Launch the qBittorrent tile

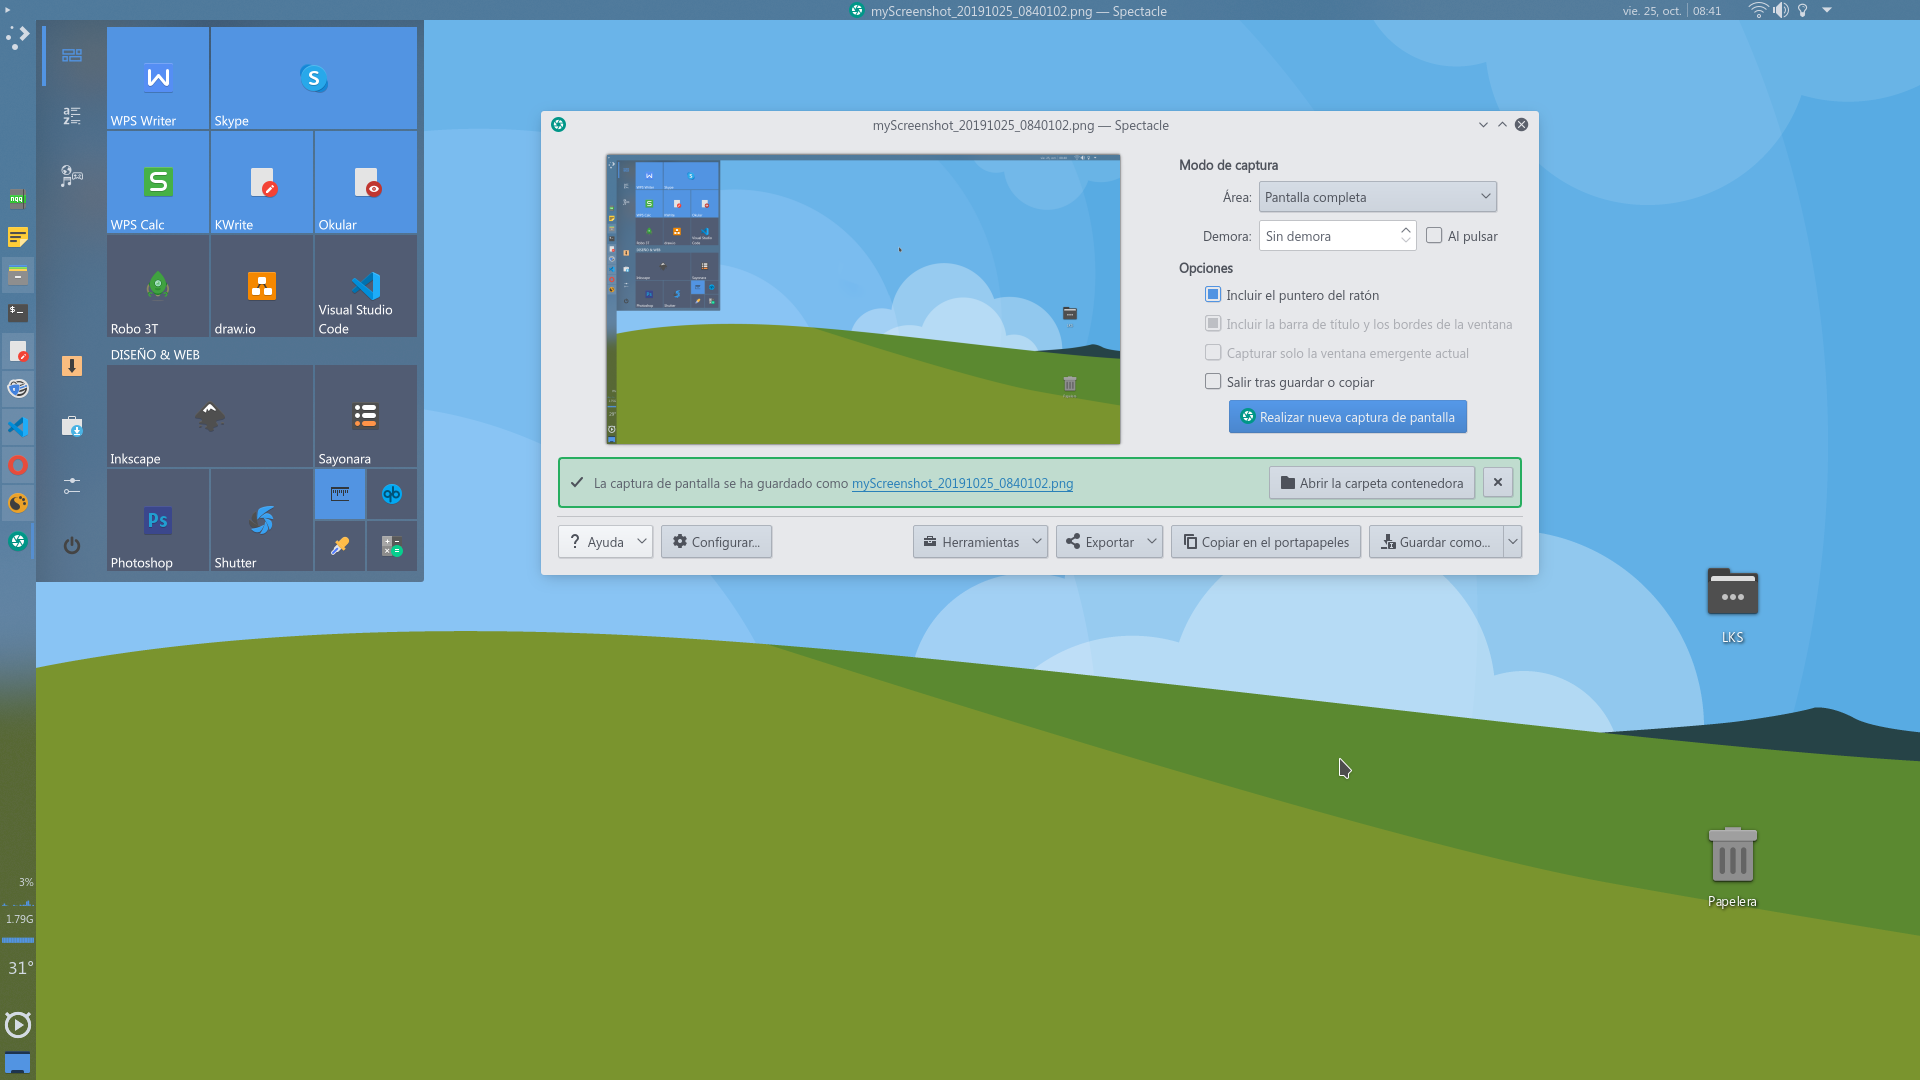tap(392, 494)
